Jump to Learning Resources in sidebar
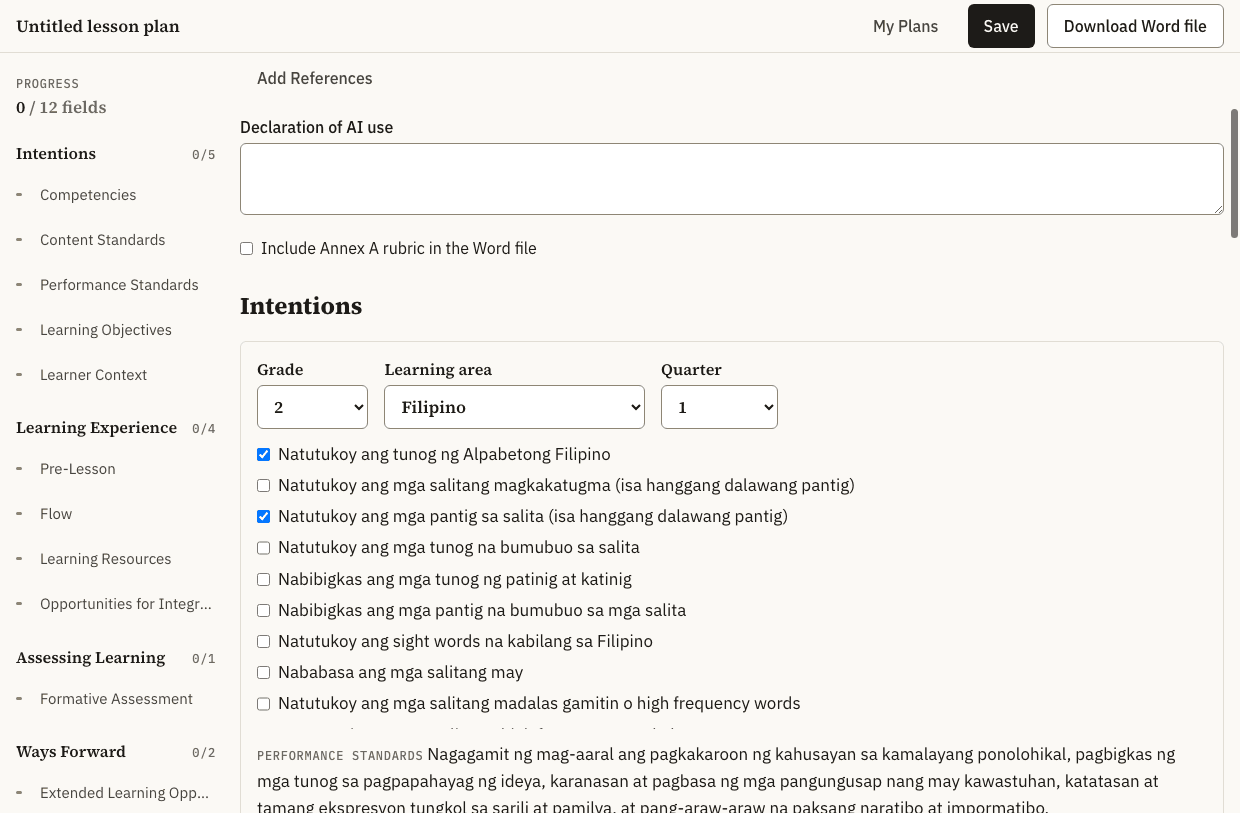 [x=105, y=559]
